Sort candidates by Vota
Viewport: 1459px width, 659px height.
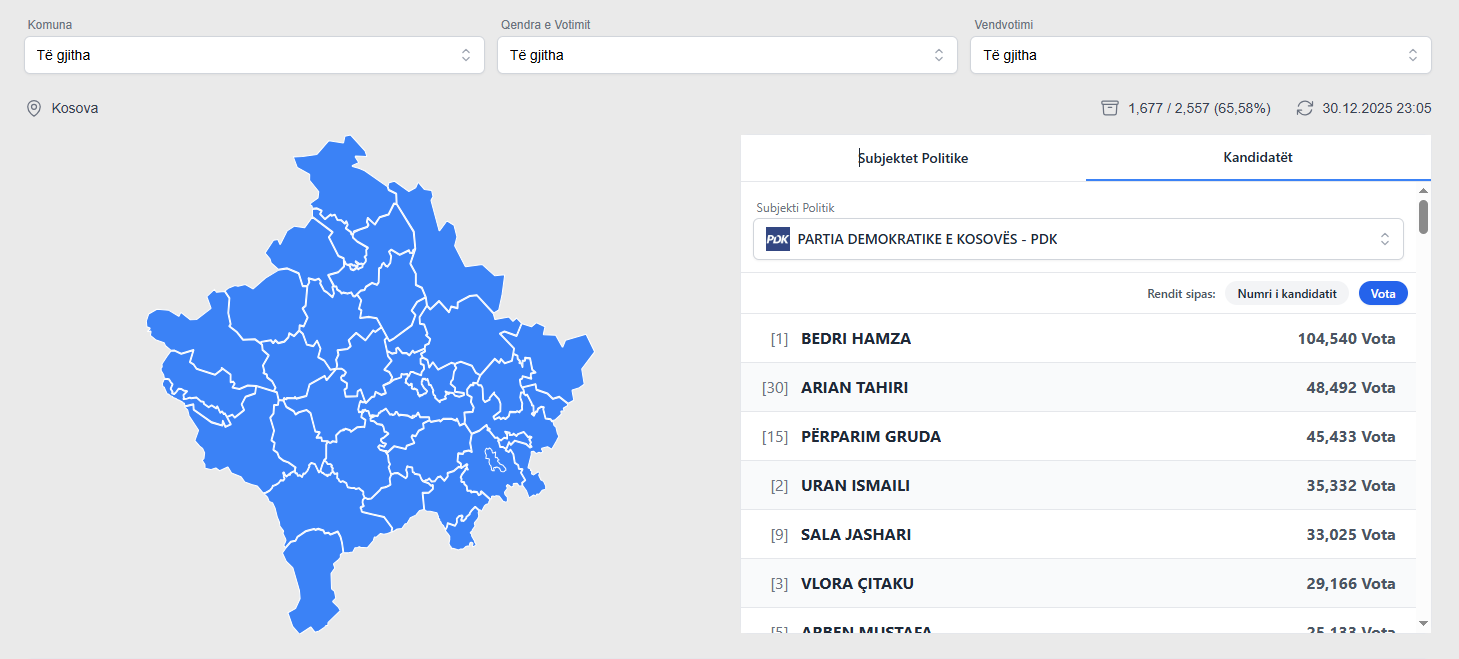[1382, 293]
